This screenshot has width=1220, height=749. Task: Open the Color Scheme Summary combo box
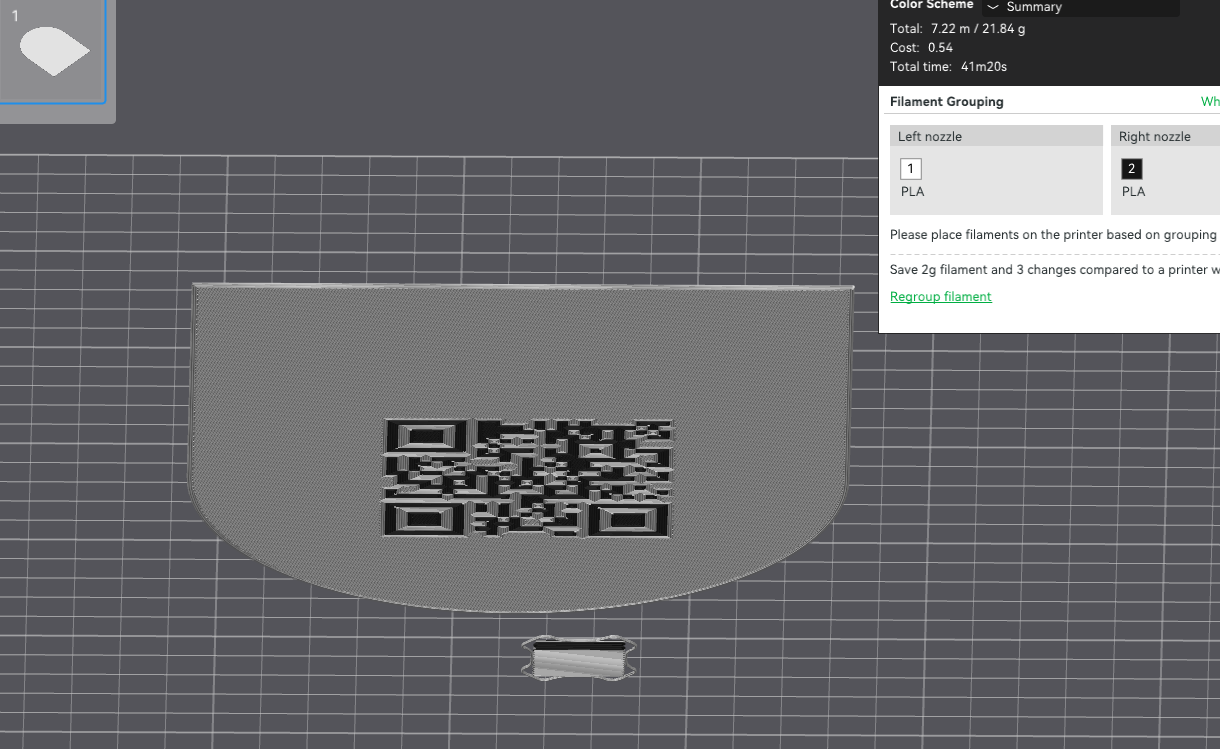(x=1080, y=7)
